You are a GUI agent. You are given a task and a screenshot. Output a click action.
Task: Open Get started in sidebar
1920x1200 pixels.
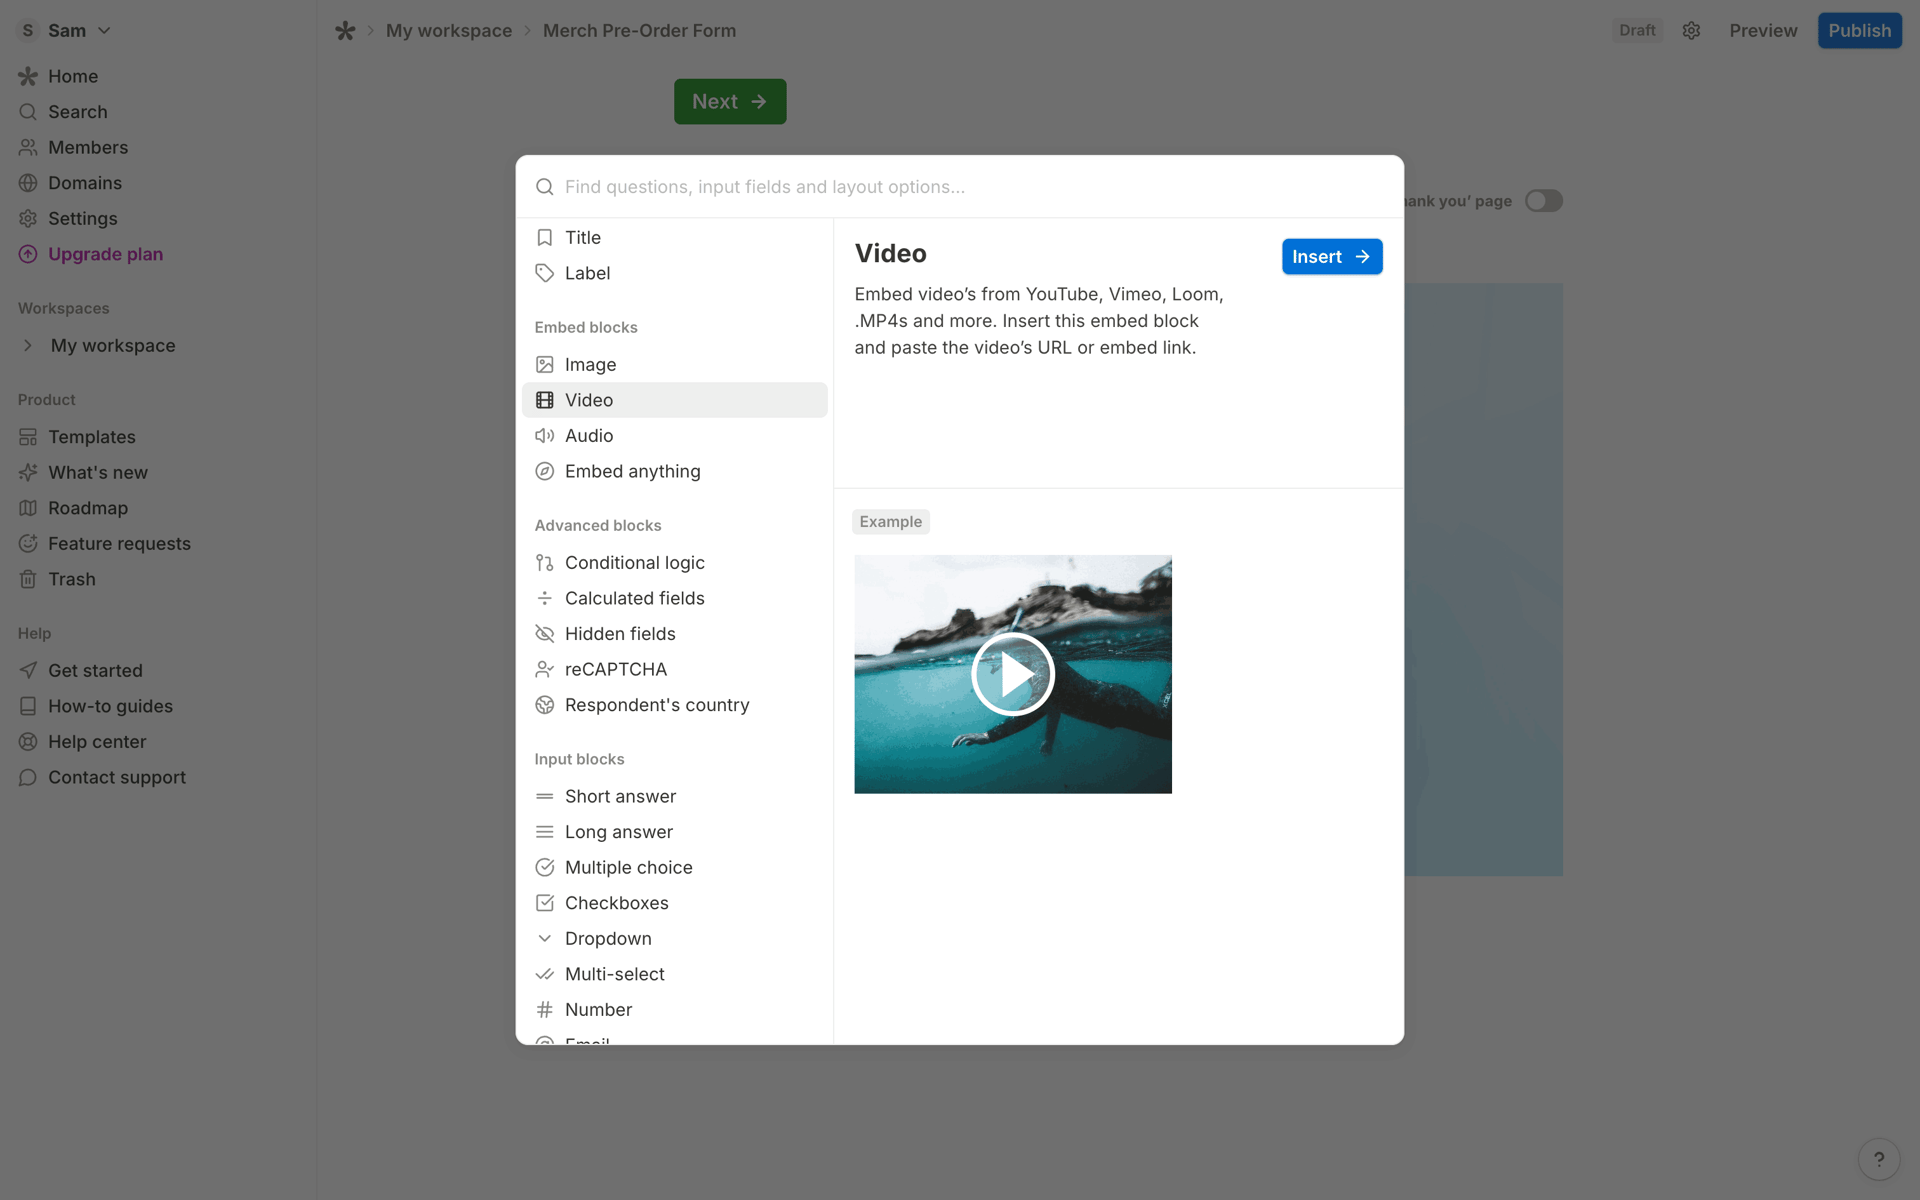coord(95,670)
